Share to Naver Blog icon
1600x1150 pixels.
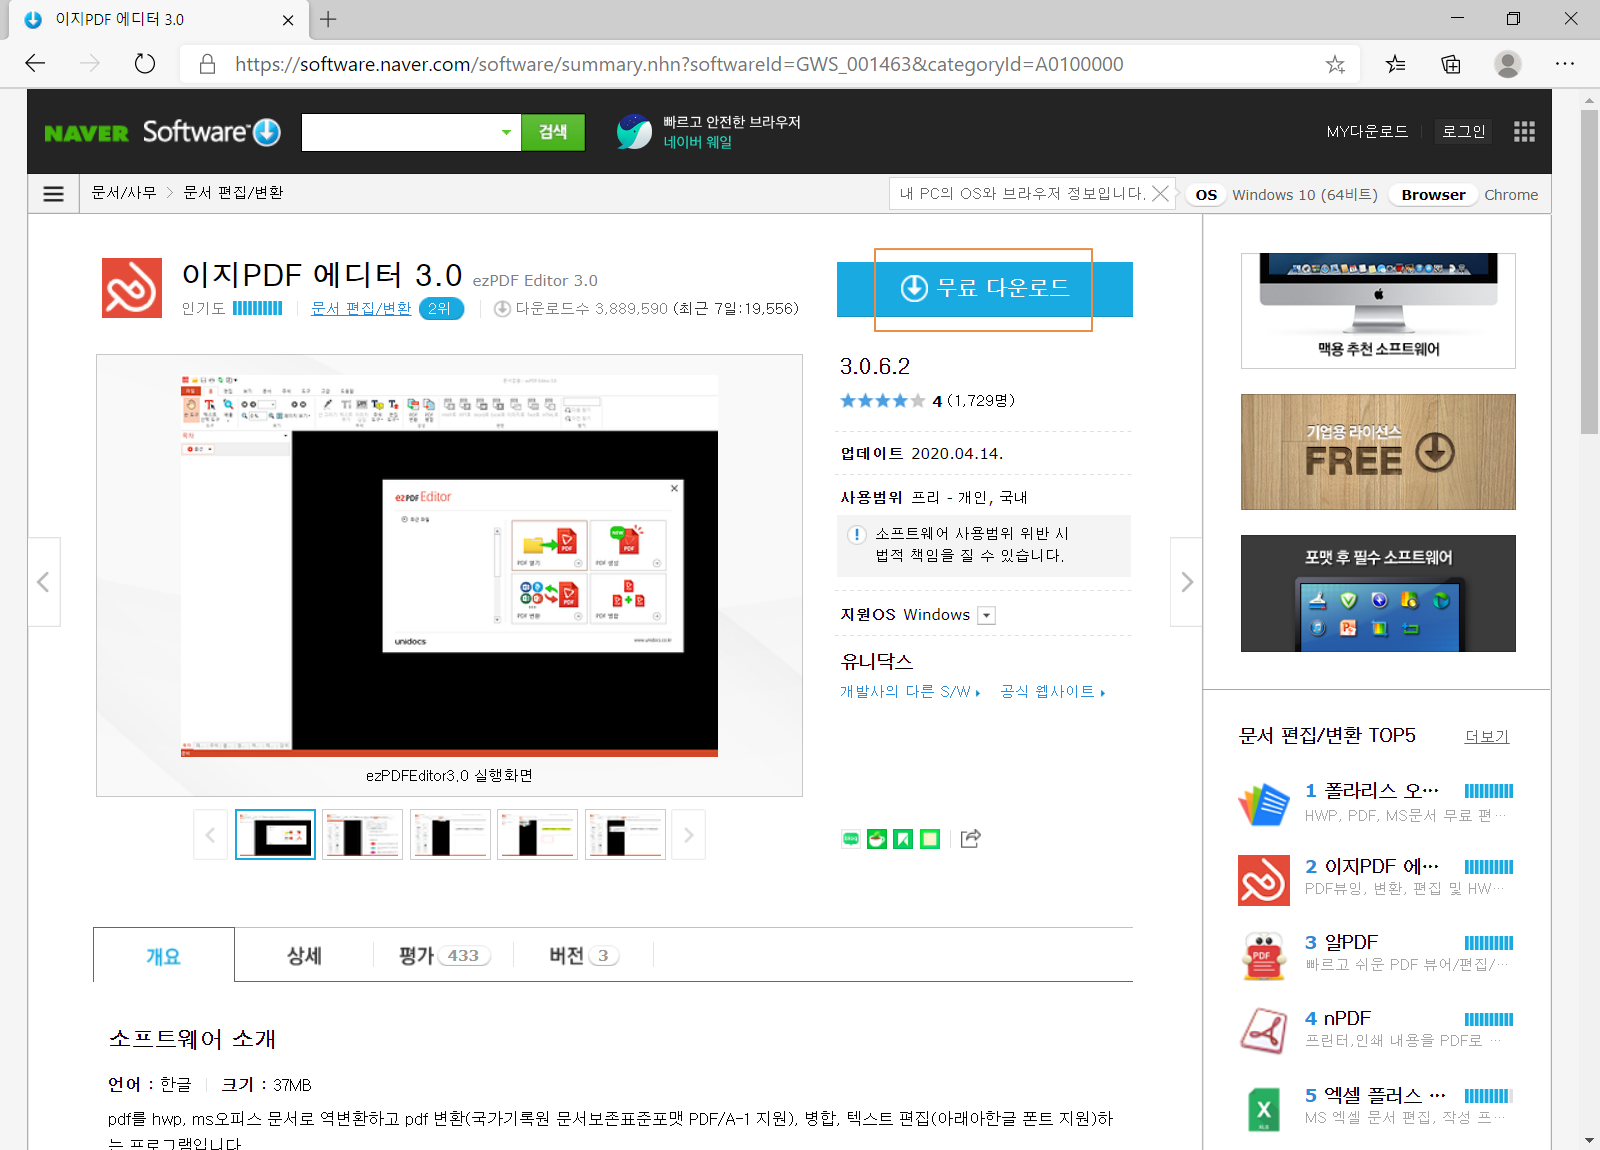851,839
